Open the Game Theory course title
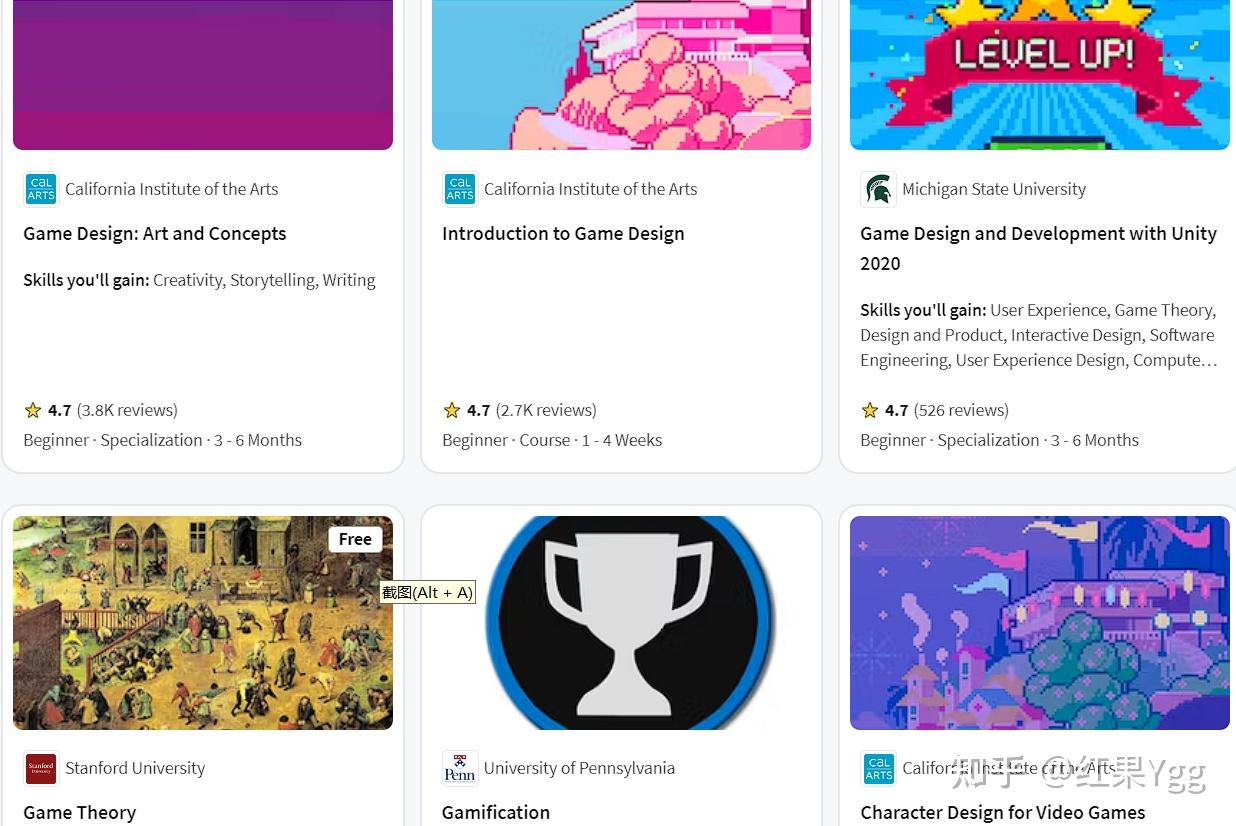The height and width of the screenshot is (826, 1236). (80, 813)
